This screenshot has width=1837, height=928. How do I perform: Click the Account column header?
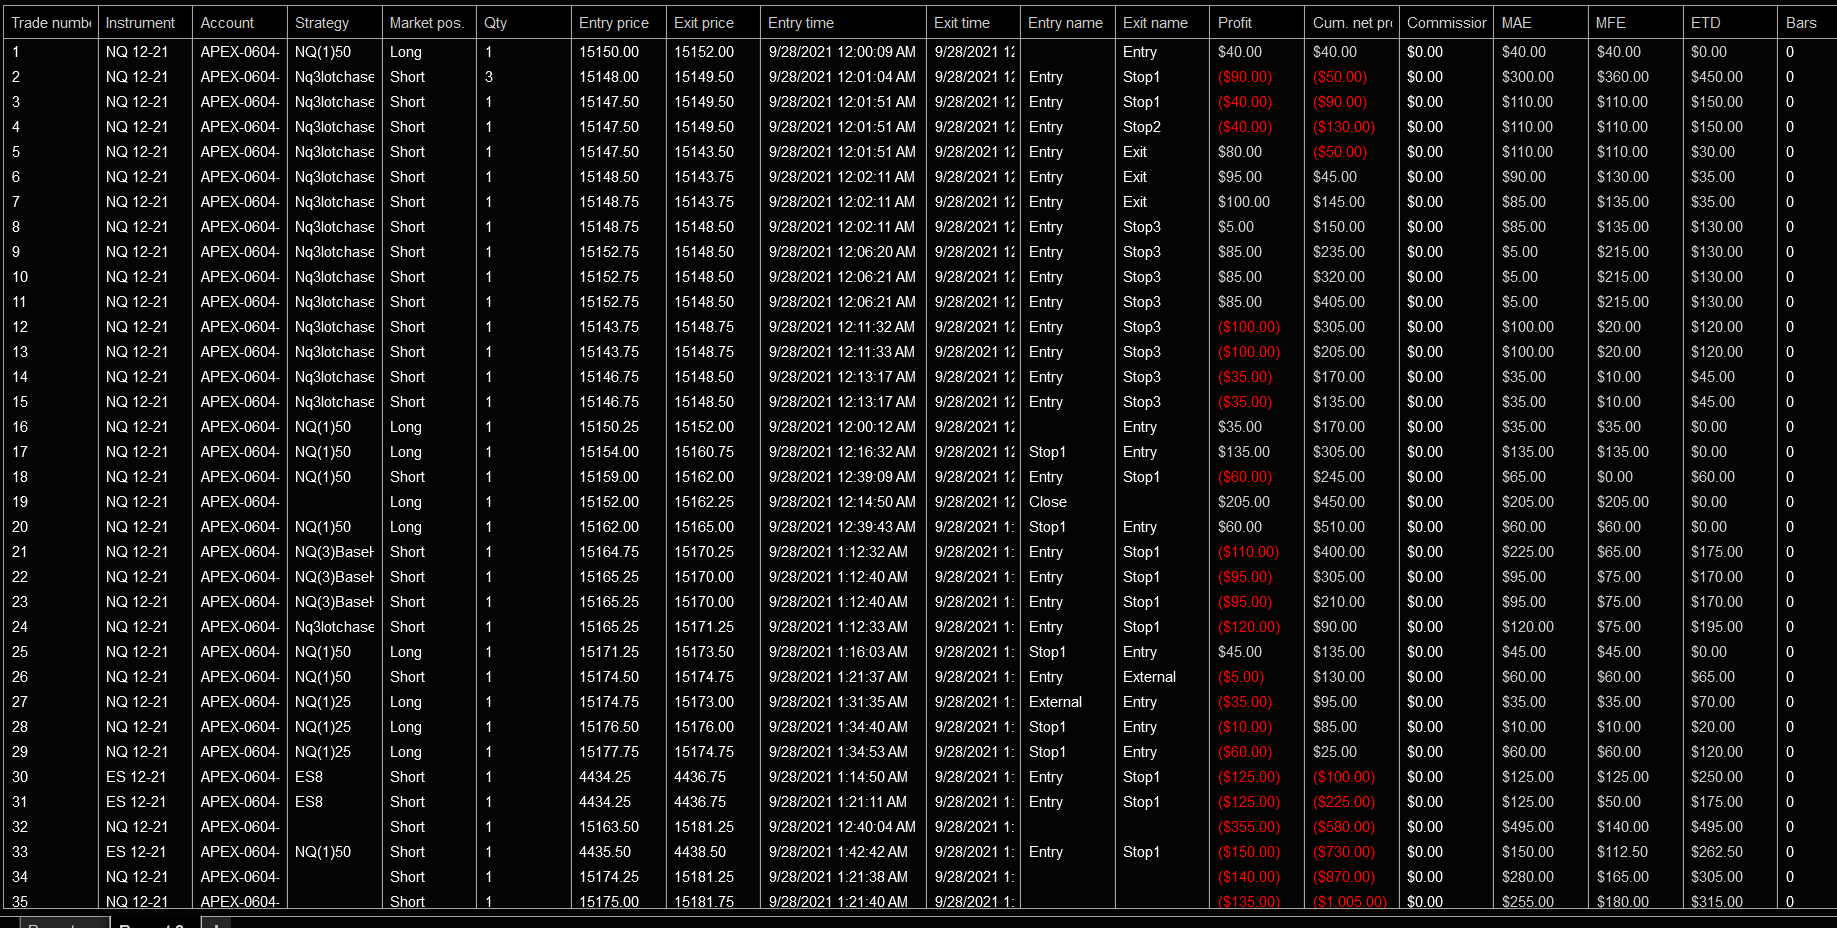(240, 22)
